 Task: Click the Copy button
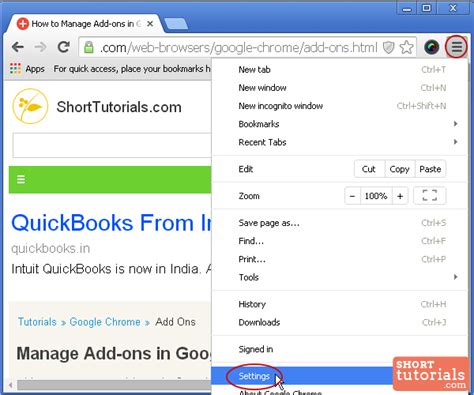pos(399,169)
